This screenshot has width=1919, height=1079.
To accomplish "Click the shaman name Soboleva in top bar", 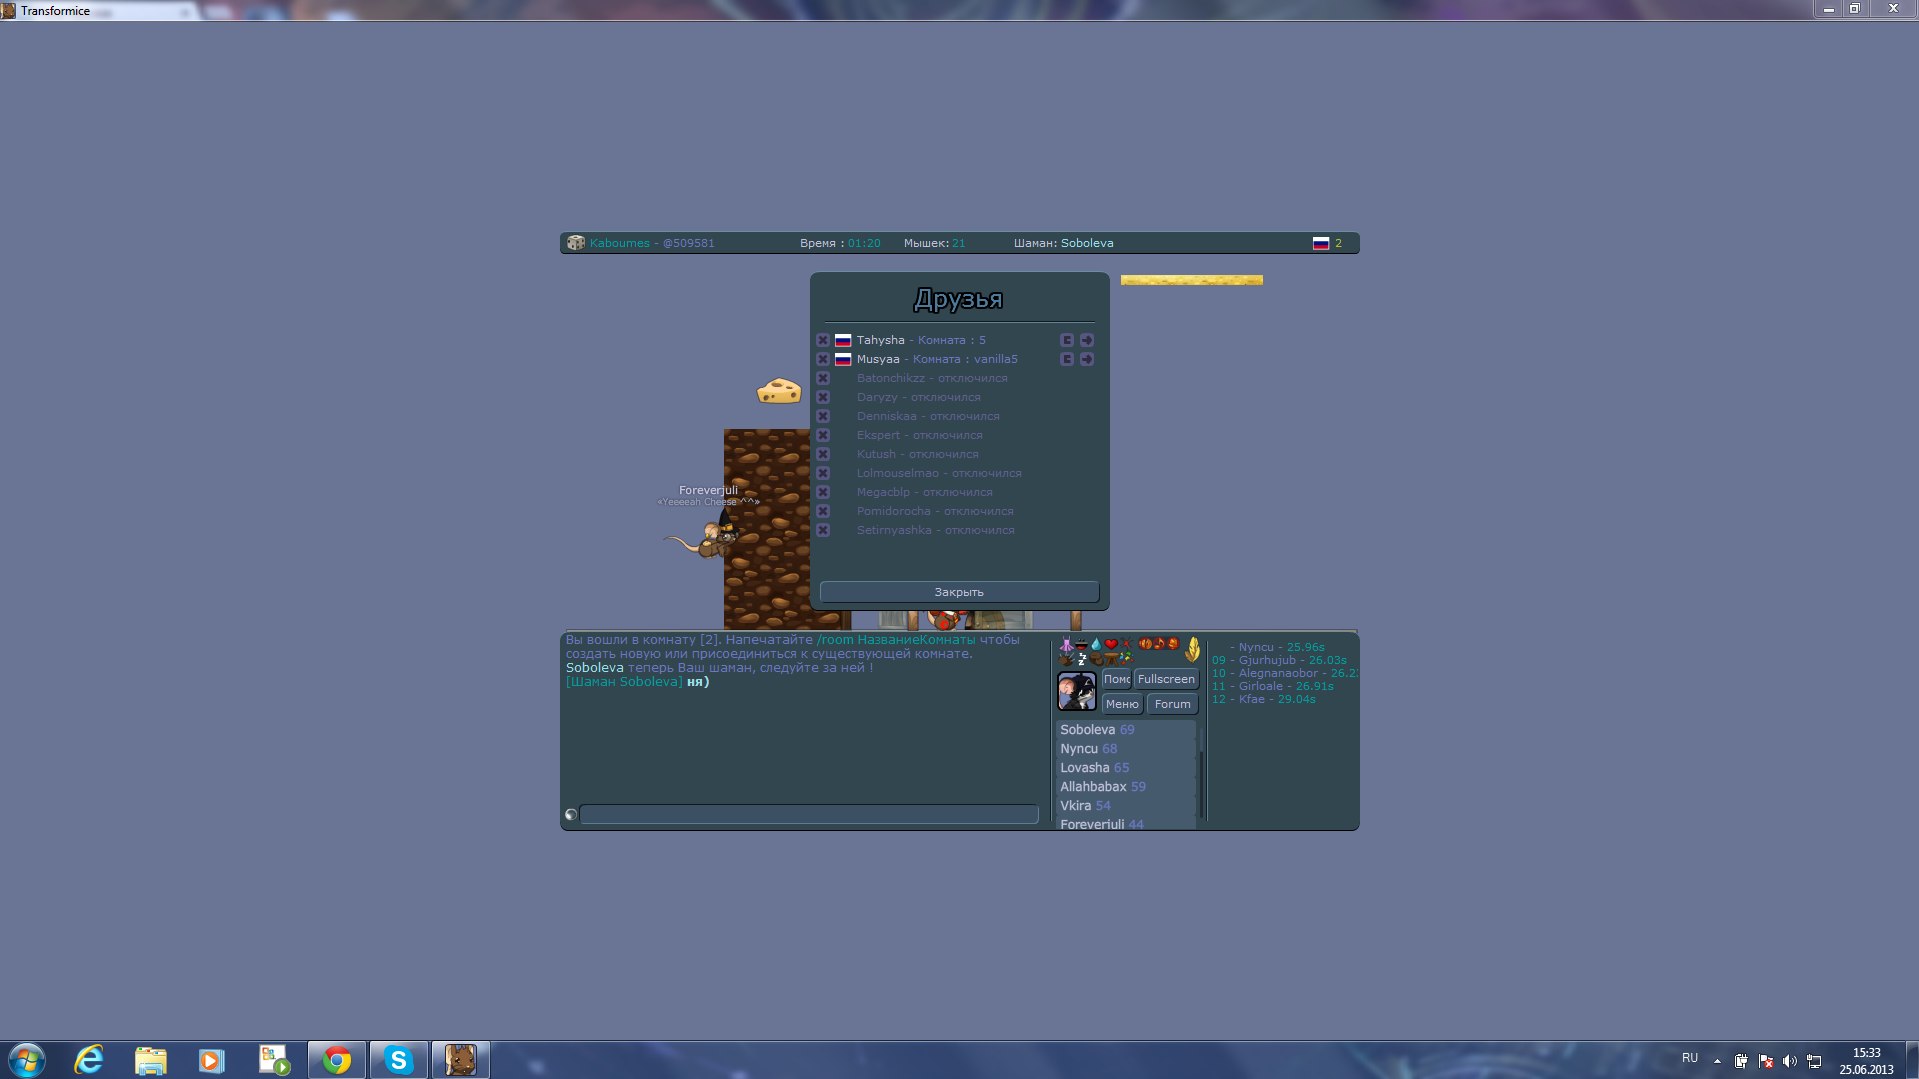I will pos(1087,243).
